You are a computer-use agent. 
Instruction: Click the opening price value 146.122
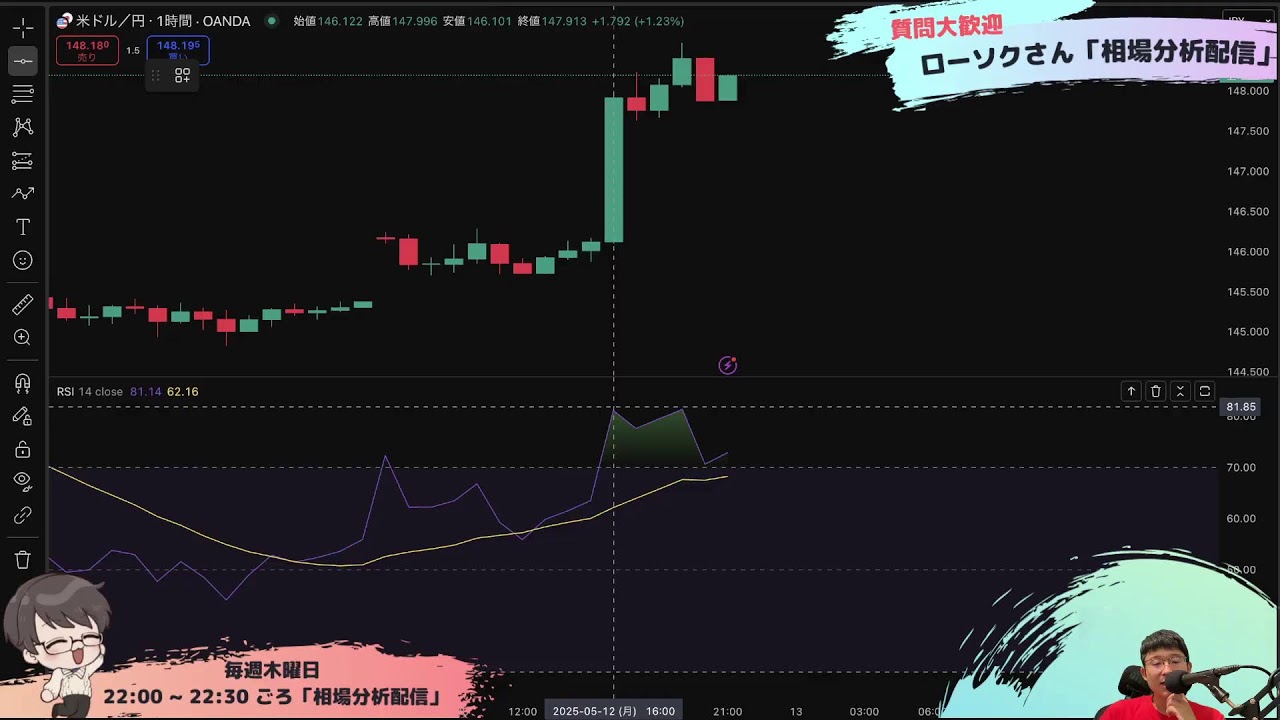click(x=340, y=21)
